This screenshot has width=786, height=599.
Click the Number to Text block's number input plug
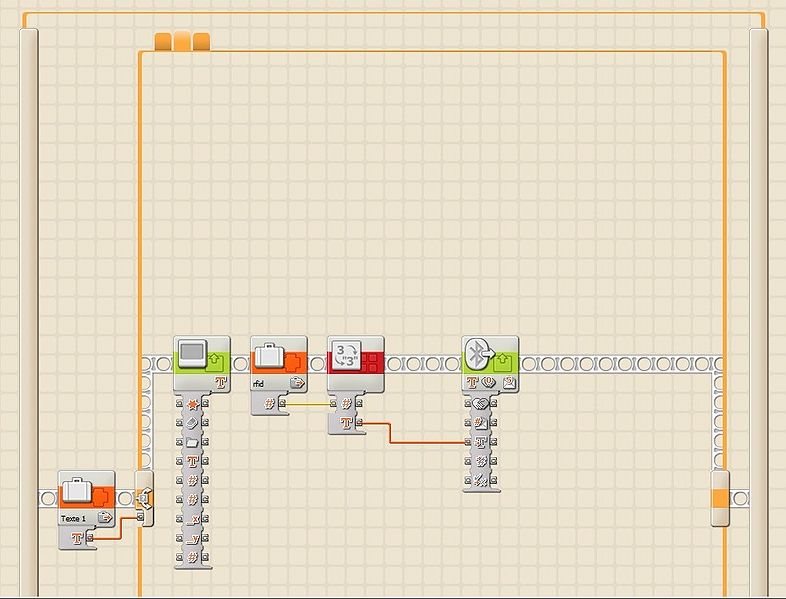[x=334, y=404]
